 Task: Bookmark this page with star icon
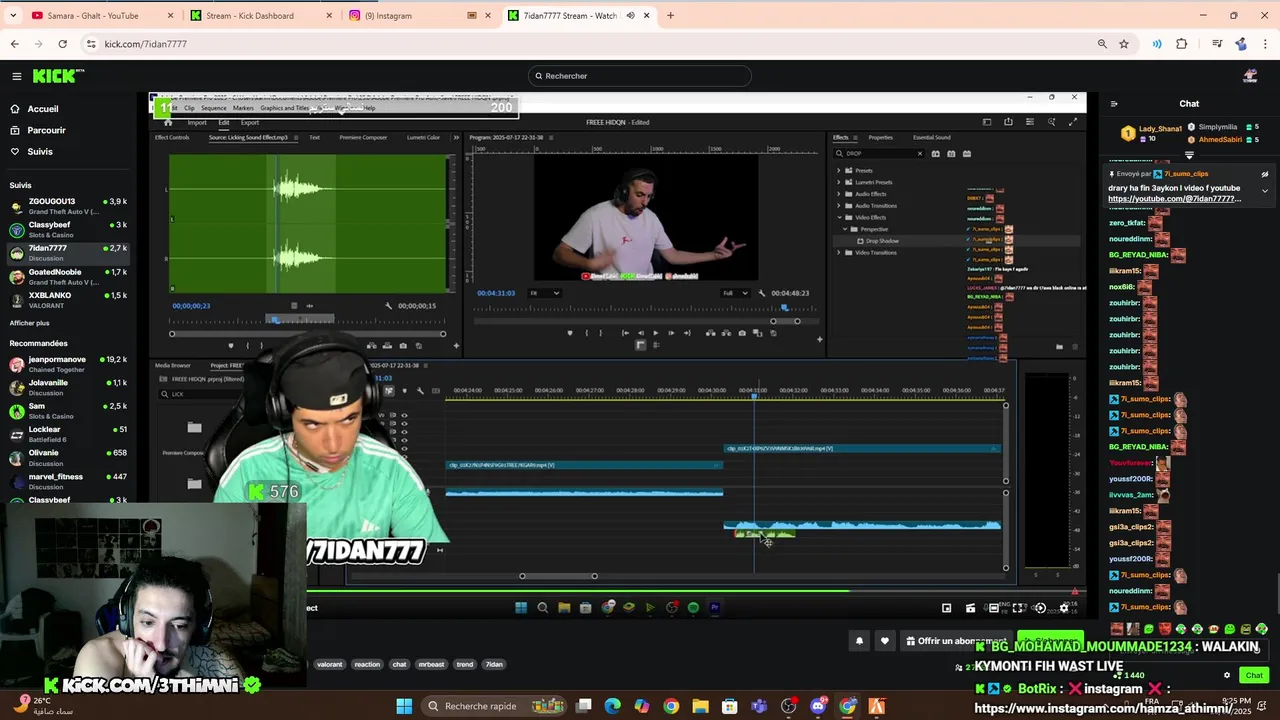point(1124,44)
